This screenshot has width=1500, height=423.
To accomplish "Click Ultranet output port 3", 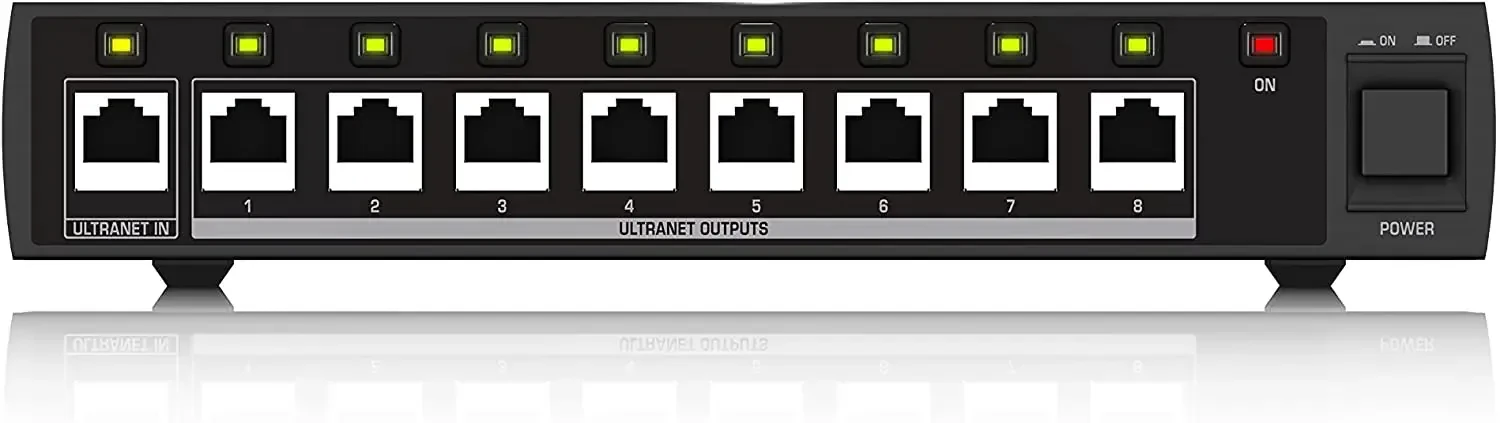I will coord(502,141).
